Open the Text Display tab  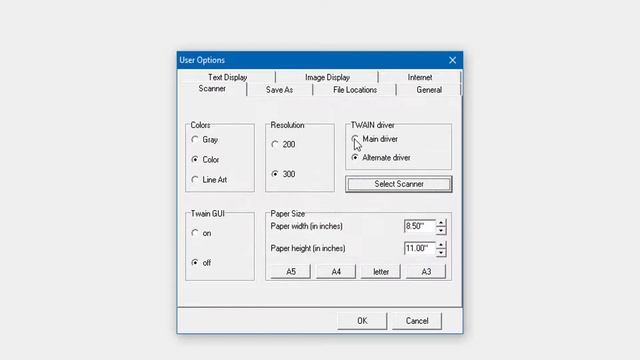click(x=227, y=77)
